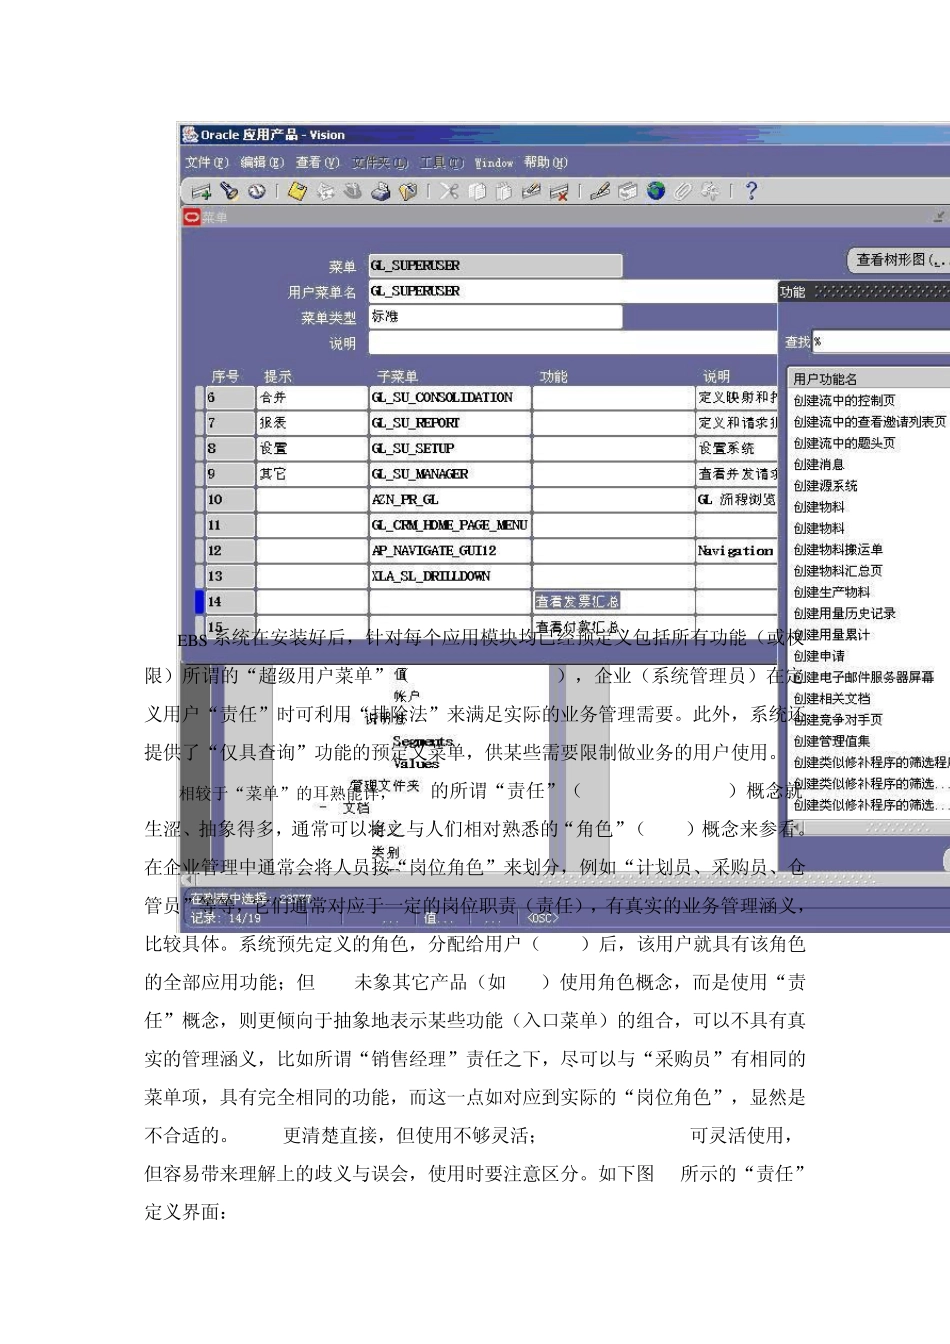Click the Attachments paperclip icon
The height and width of the screenshot is (1344, 950).
682,191
